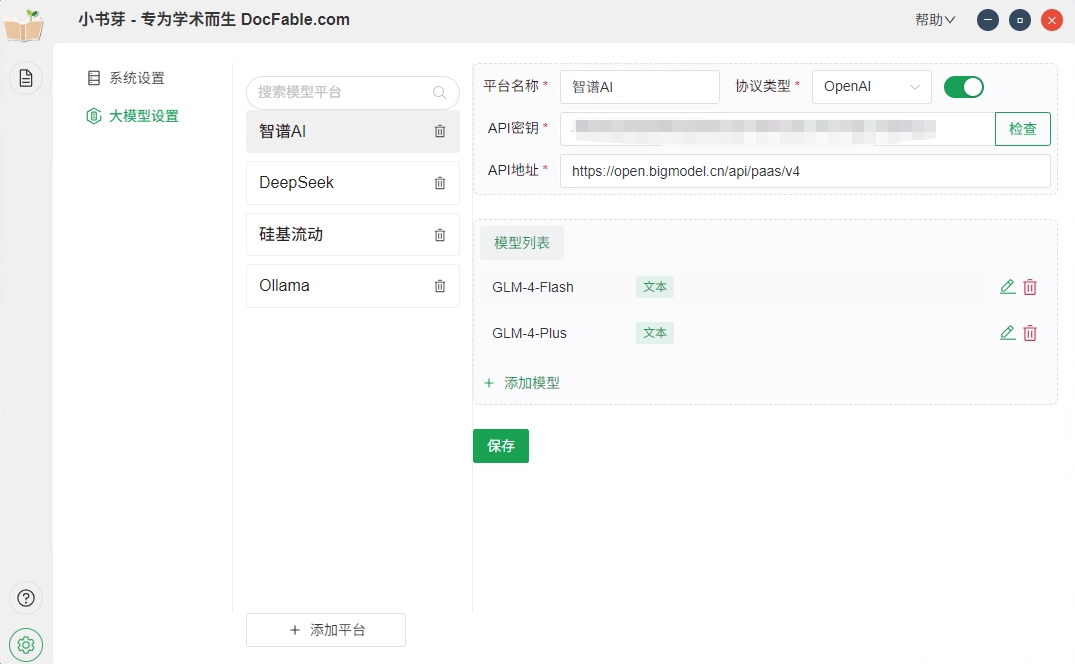Focus the 搜索模型平台 search field
This screenshot has height=664, width=1075.
[x=352, y=93]
